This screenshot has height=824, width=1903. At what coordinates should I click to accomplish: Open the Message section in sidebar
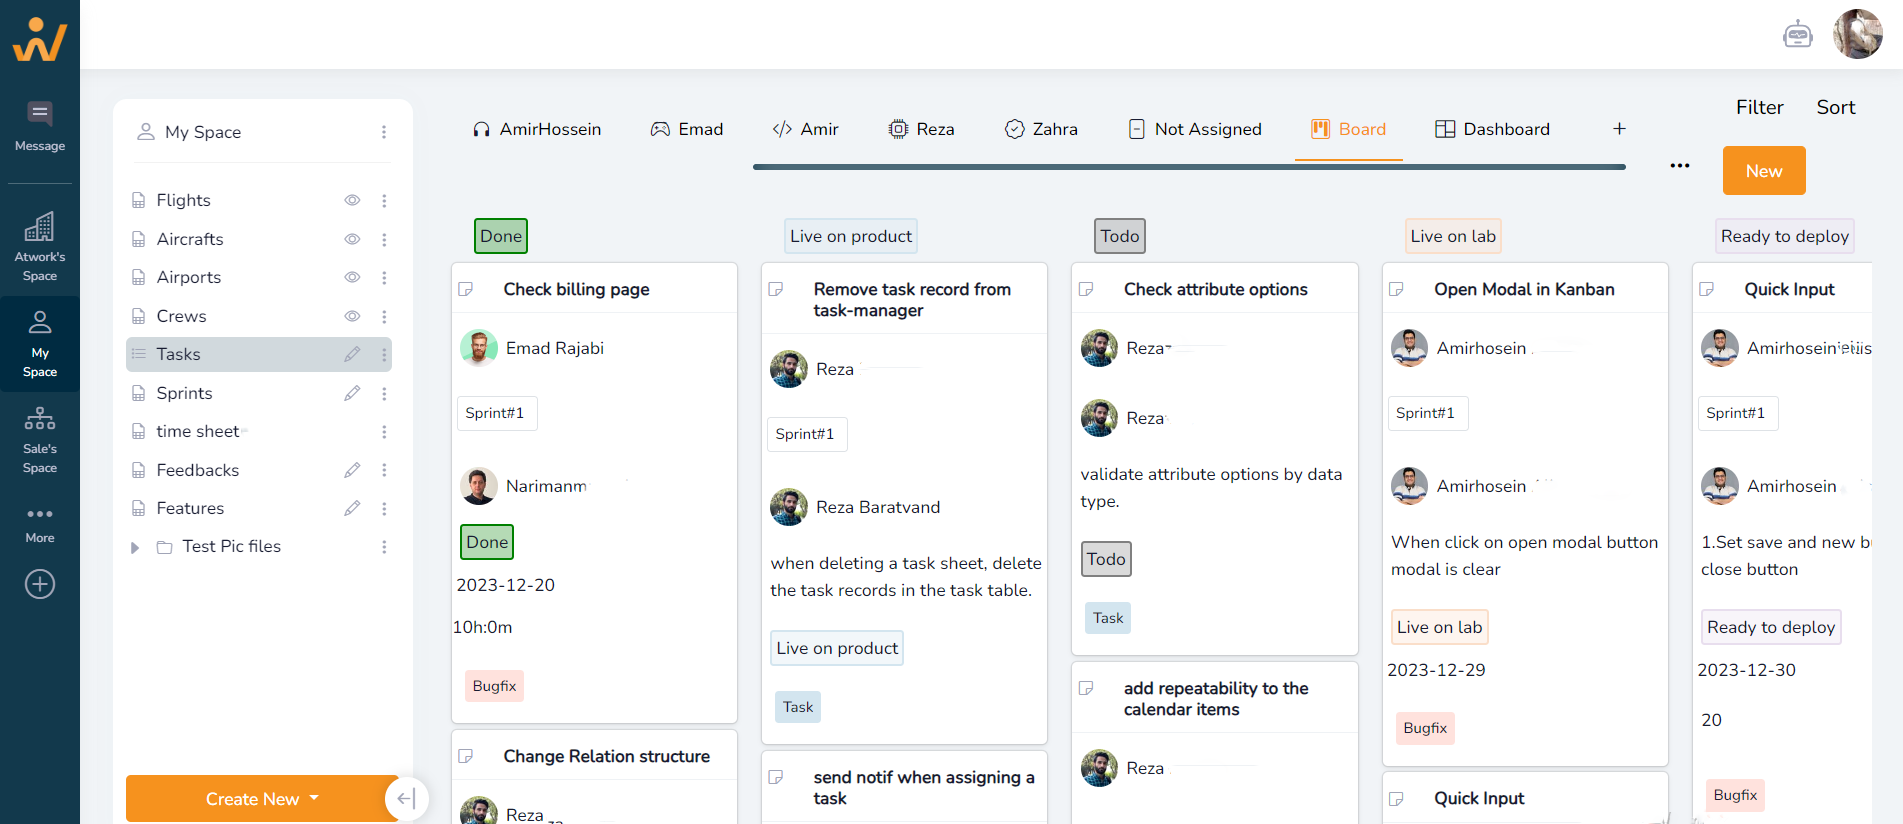[x=40, y=128]
